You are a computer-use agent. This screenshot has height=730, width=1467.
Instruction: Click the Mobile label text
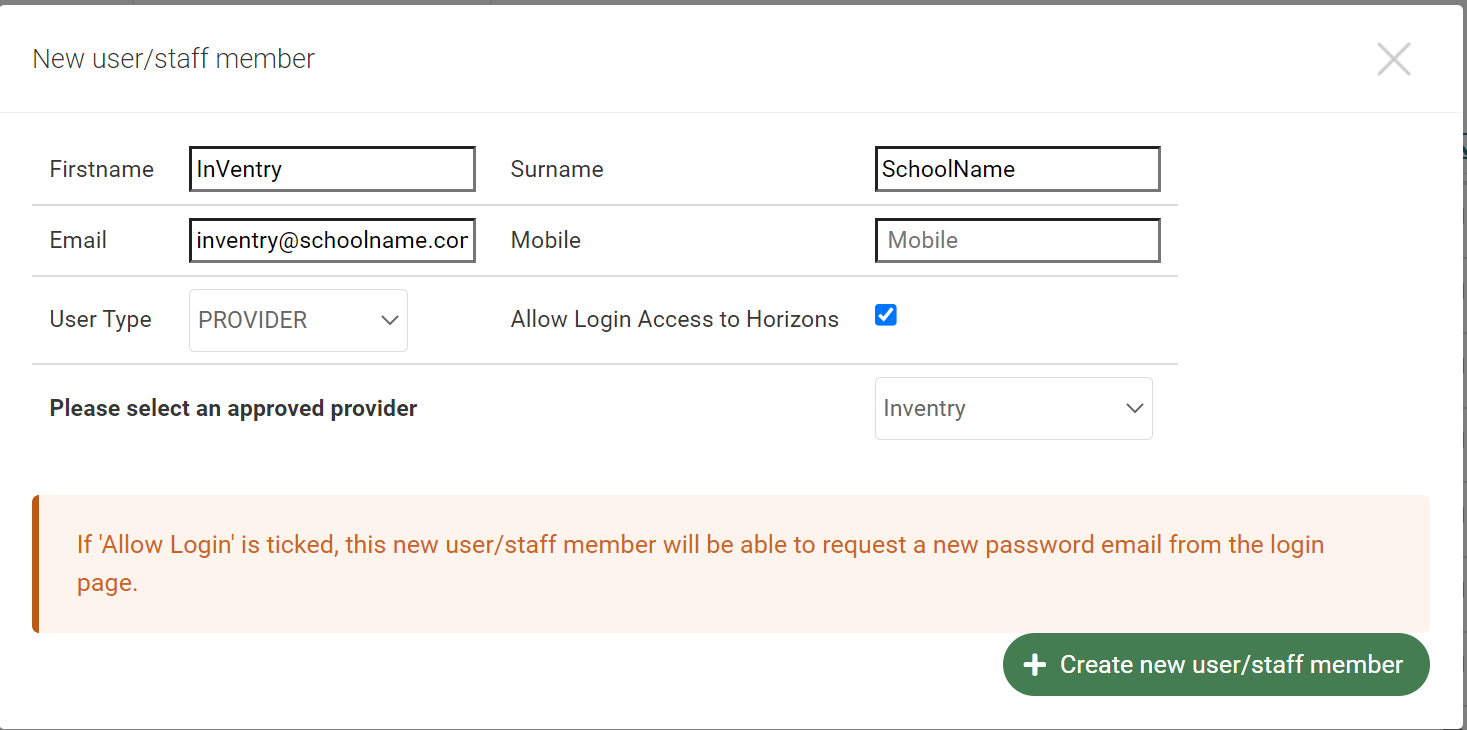tap(546, 240)
